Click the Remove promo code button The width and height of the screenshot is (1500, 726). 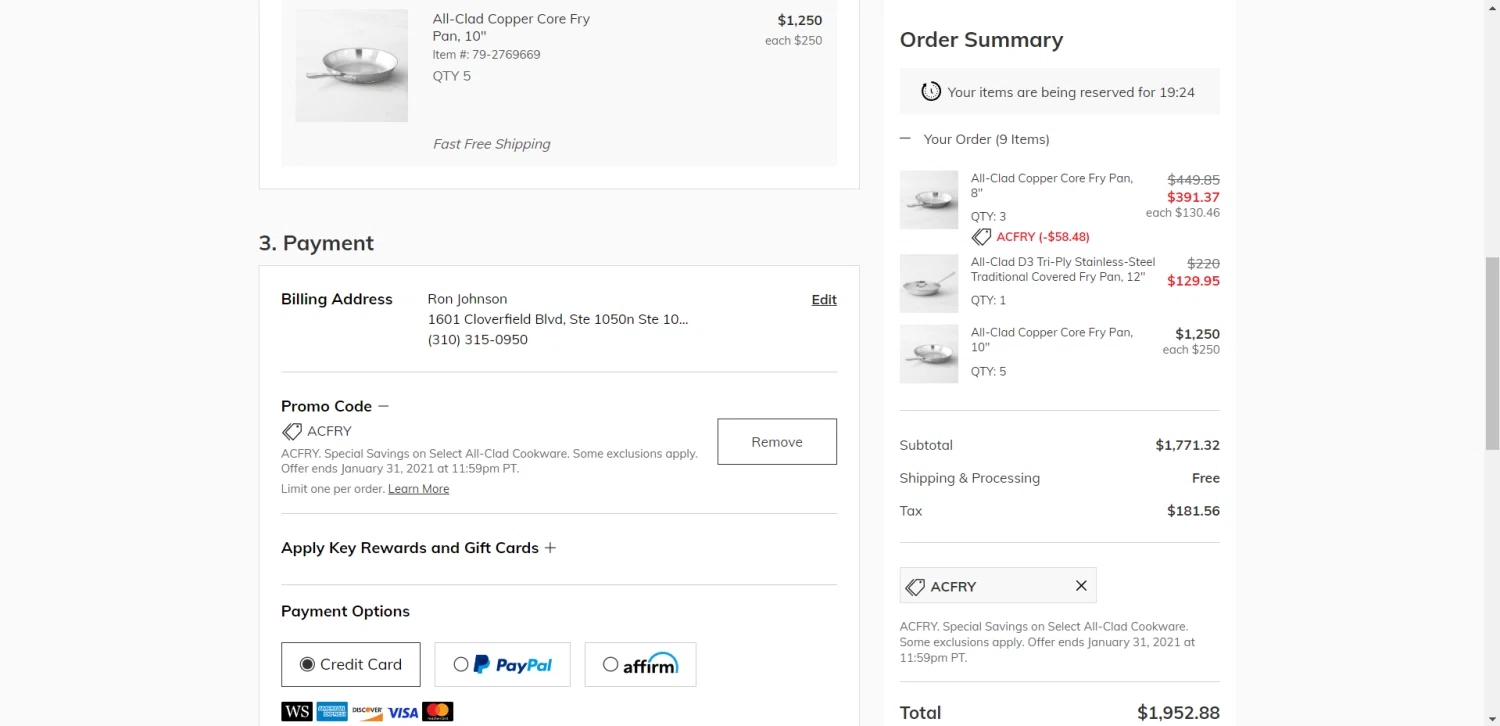777,442
